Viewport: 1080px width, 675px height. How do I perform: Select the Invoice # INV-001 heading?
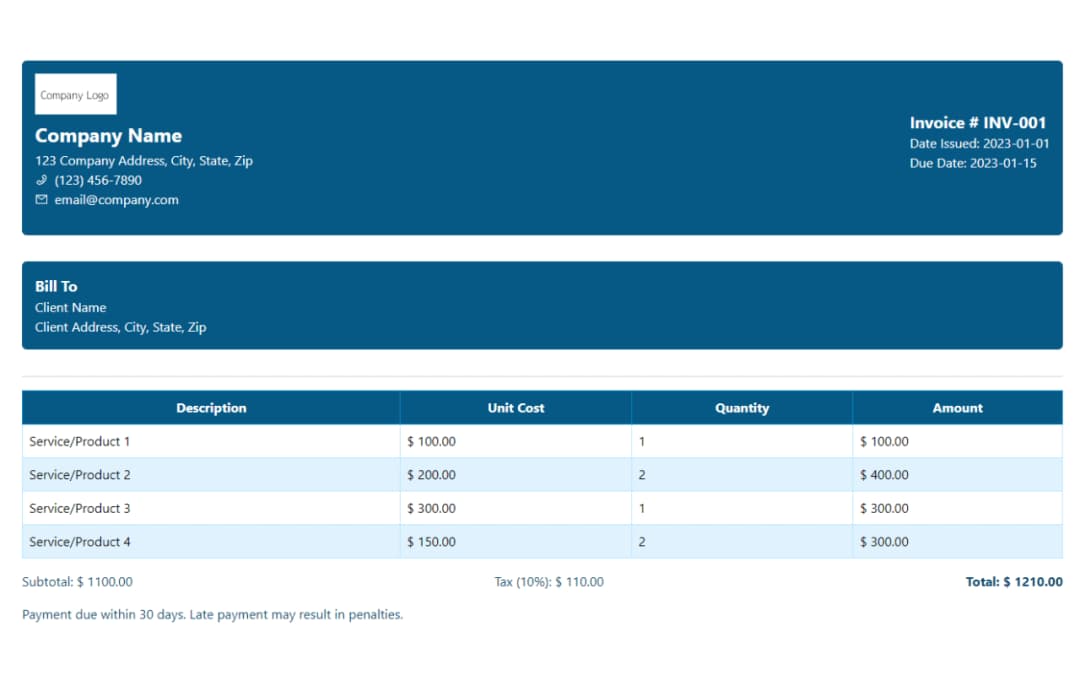click(977, 123)
